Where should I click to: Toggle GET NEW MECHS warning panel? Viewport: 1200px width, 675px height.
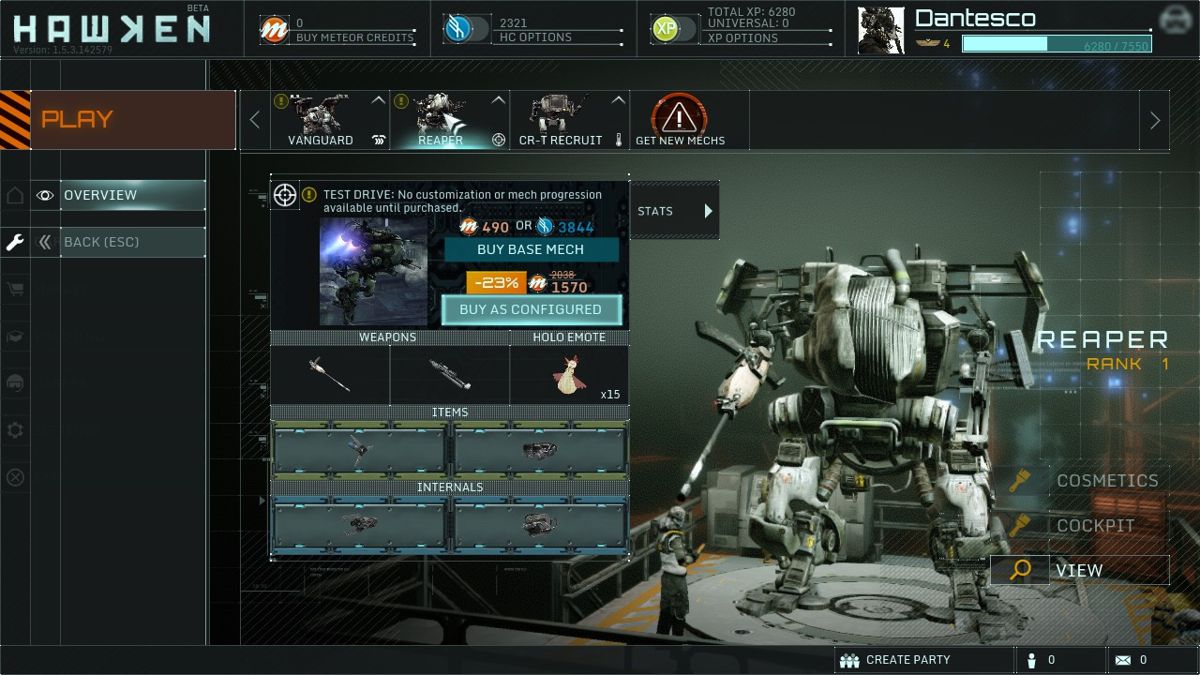678,118
